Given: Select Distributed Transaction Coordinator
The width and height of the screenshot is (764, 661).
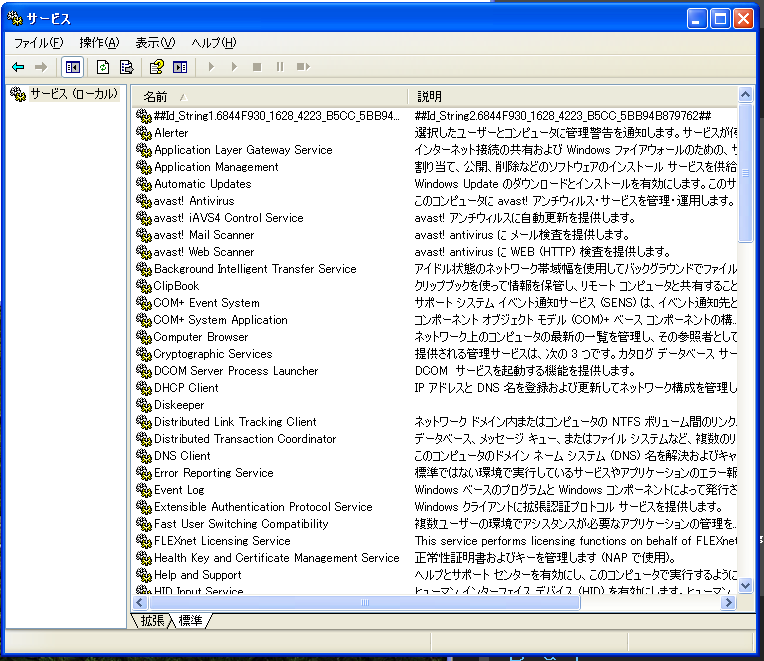Looking at the screenshot, I should (x=245, y=439).
